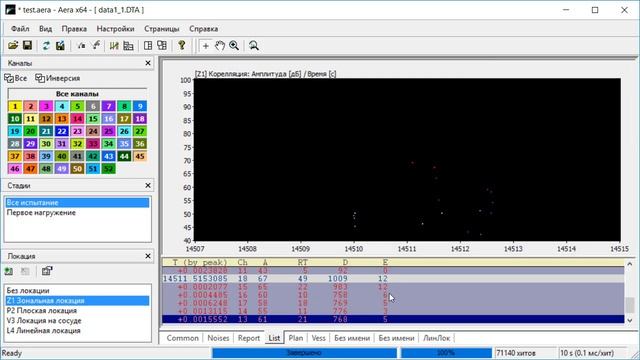
Task: Toggle channel 18 purple swatch
Action: 140,119
